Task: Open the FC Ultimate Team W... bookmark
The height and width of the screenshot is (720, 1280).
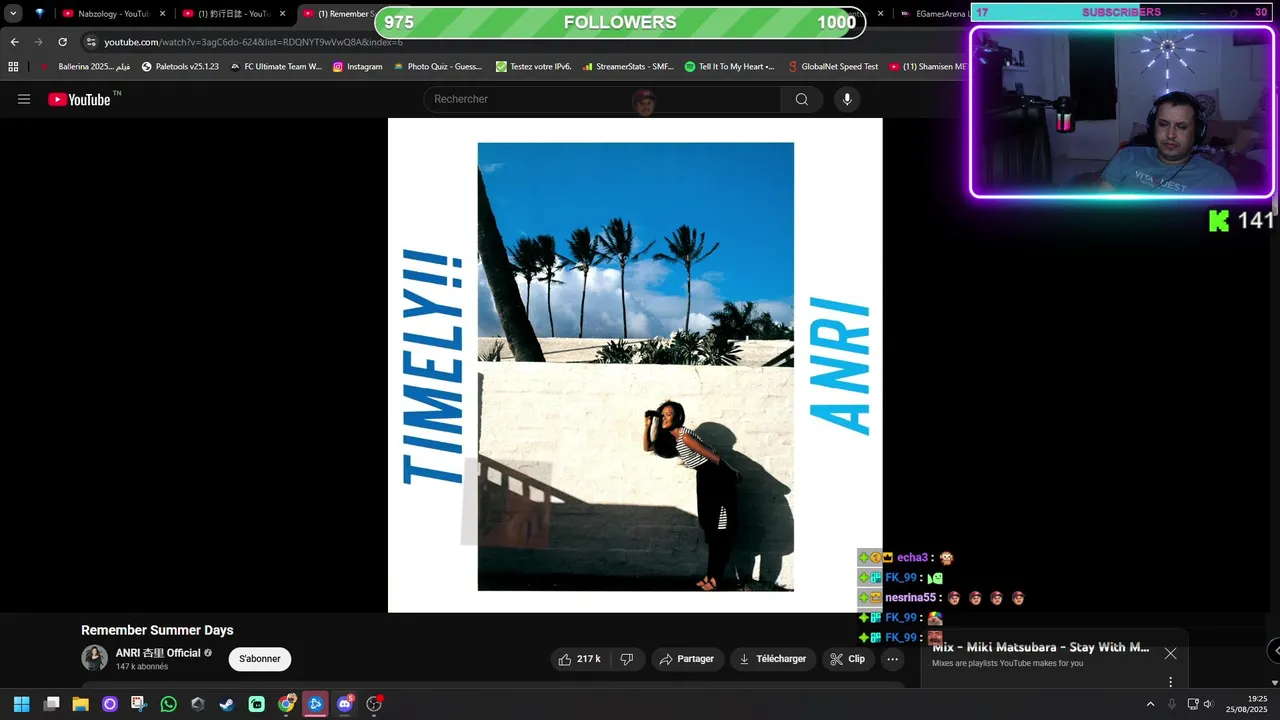Action: pyautogui.click(x=276, y=67)
